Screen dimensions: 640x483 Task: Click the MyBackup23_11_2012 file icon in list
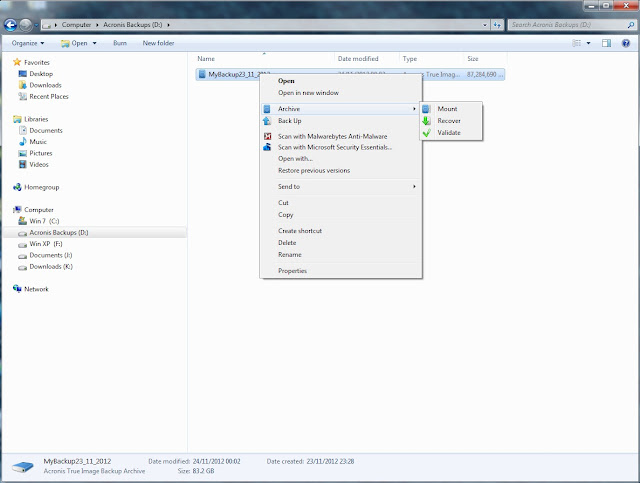pos(202,74)
